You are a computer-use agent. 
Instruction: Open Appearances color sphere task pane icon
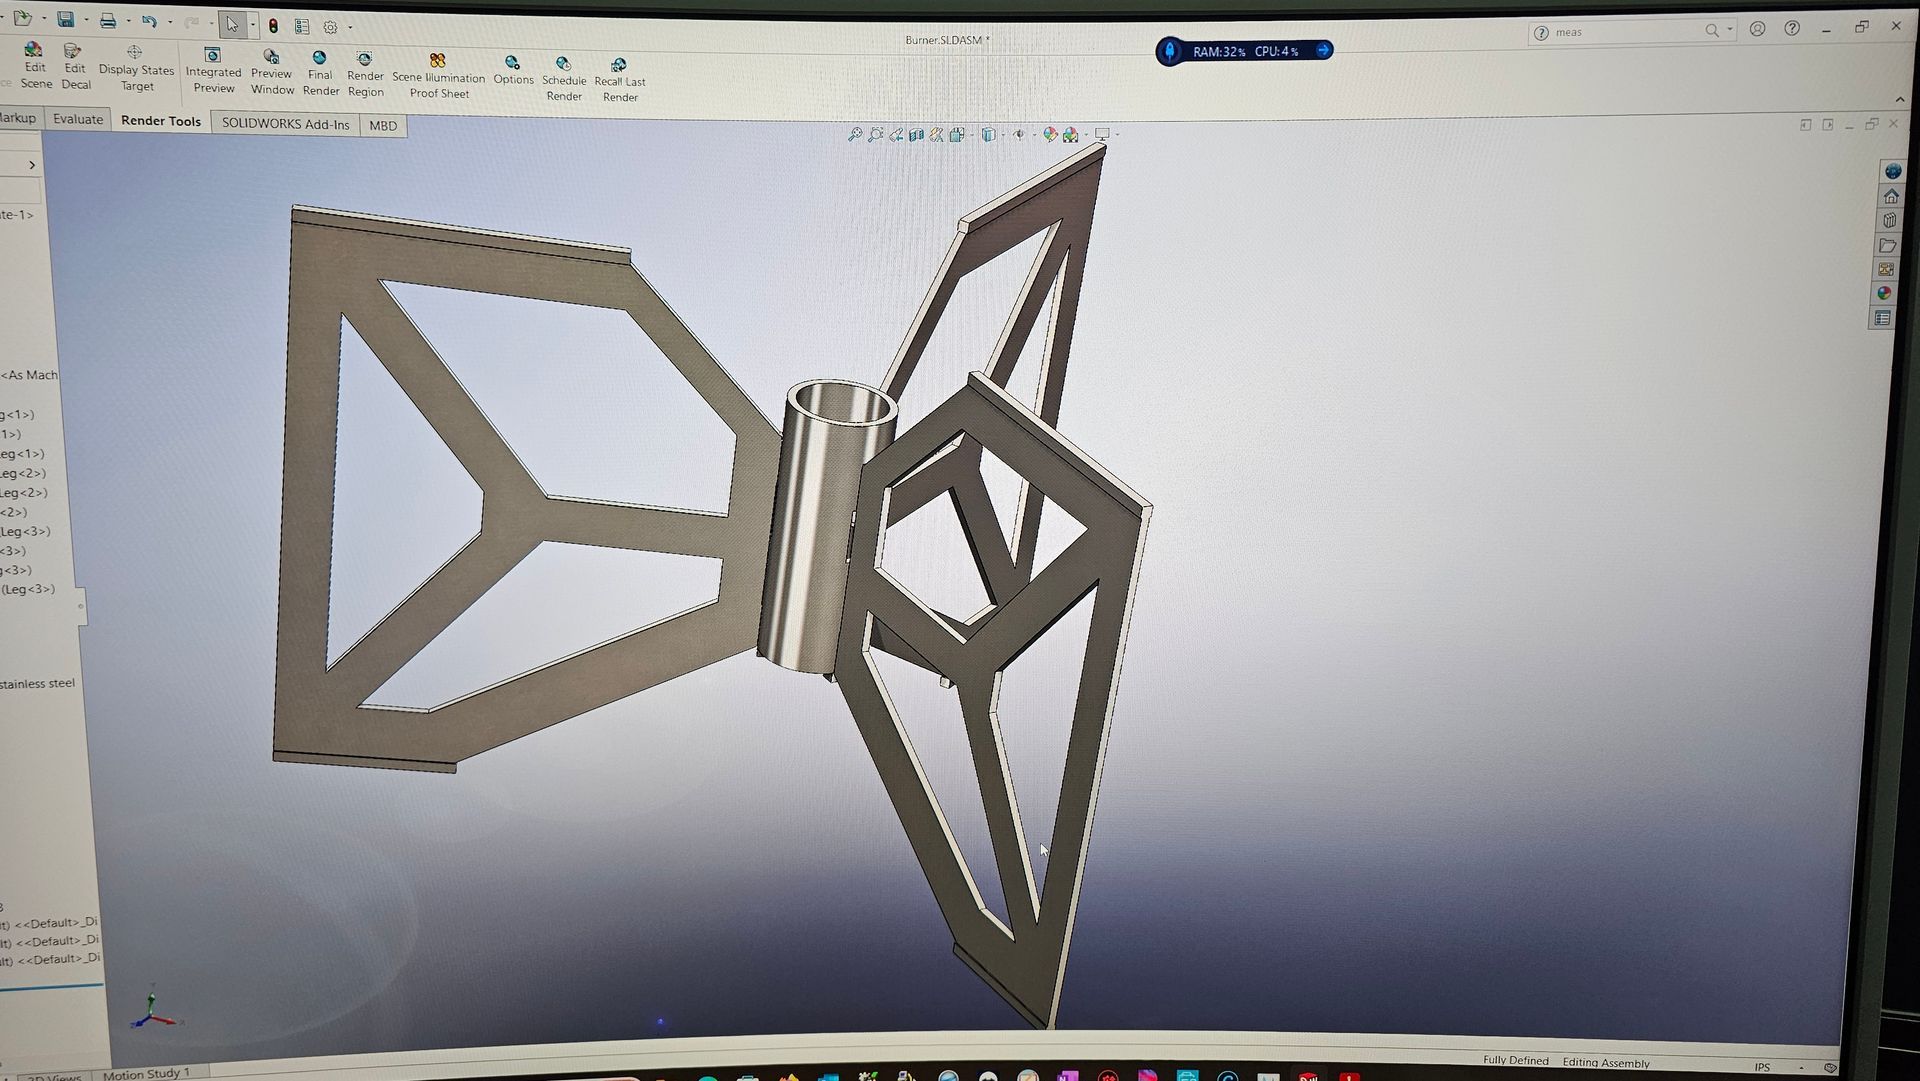tap(1884, 293)
